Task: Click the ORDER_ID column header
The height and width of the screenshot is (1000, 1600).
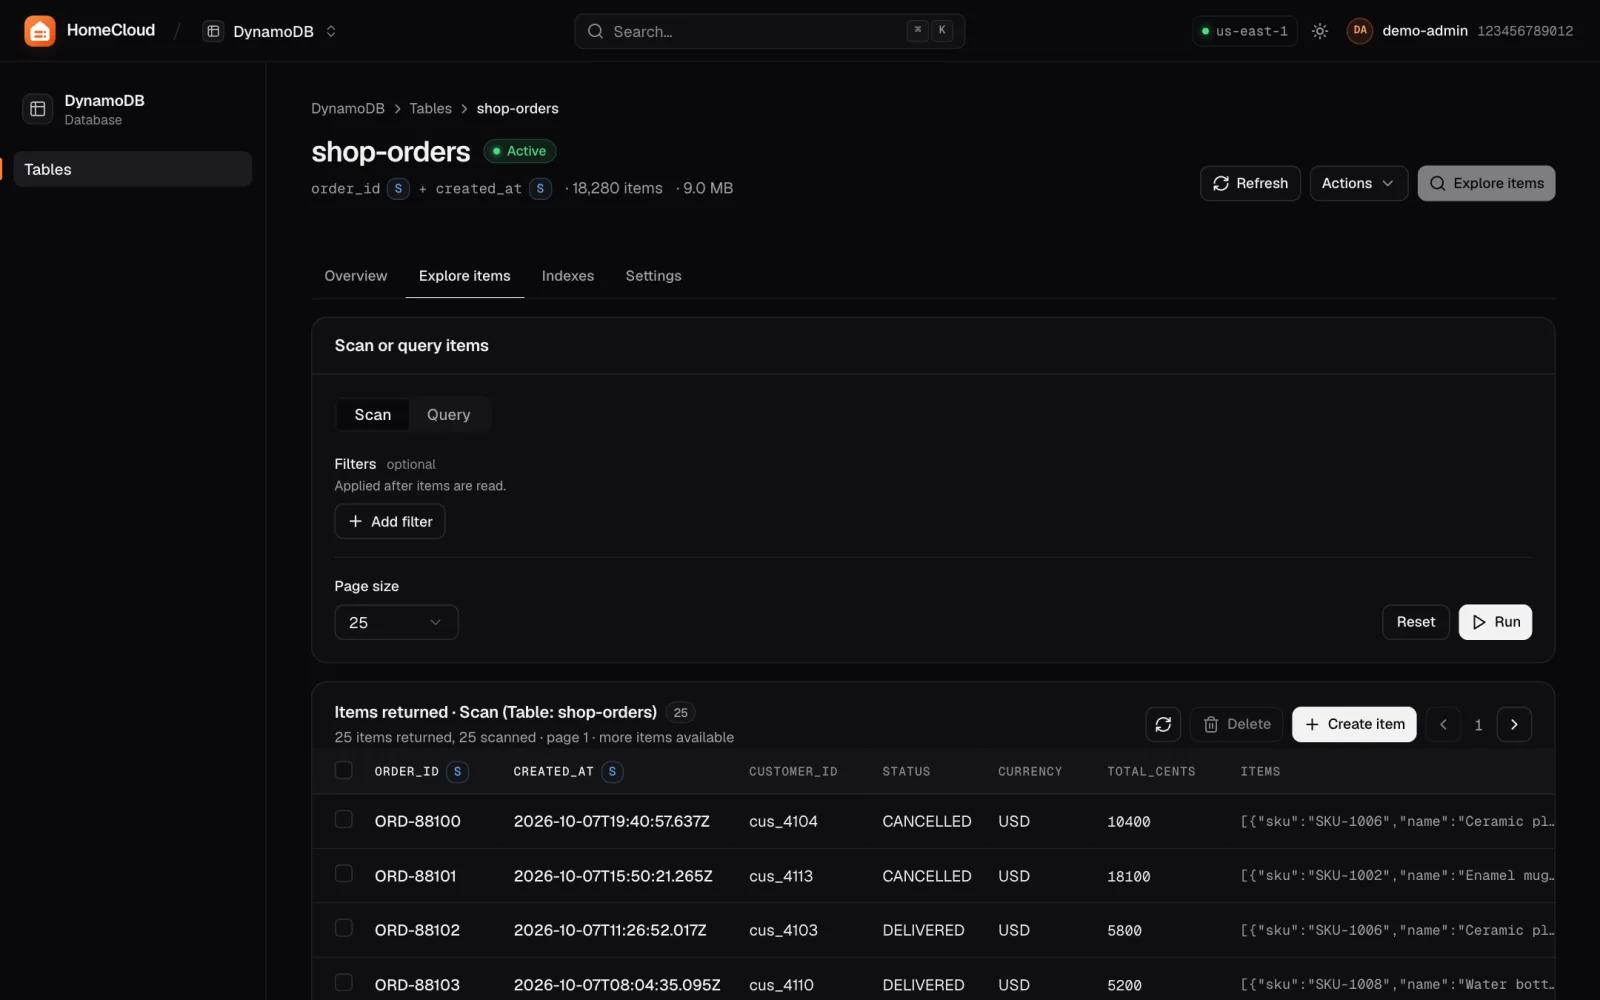Action: [x=407, y=771]
